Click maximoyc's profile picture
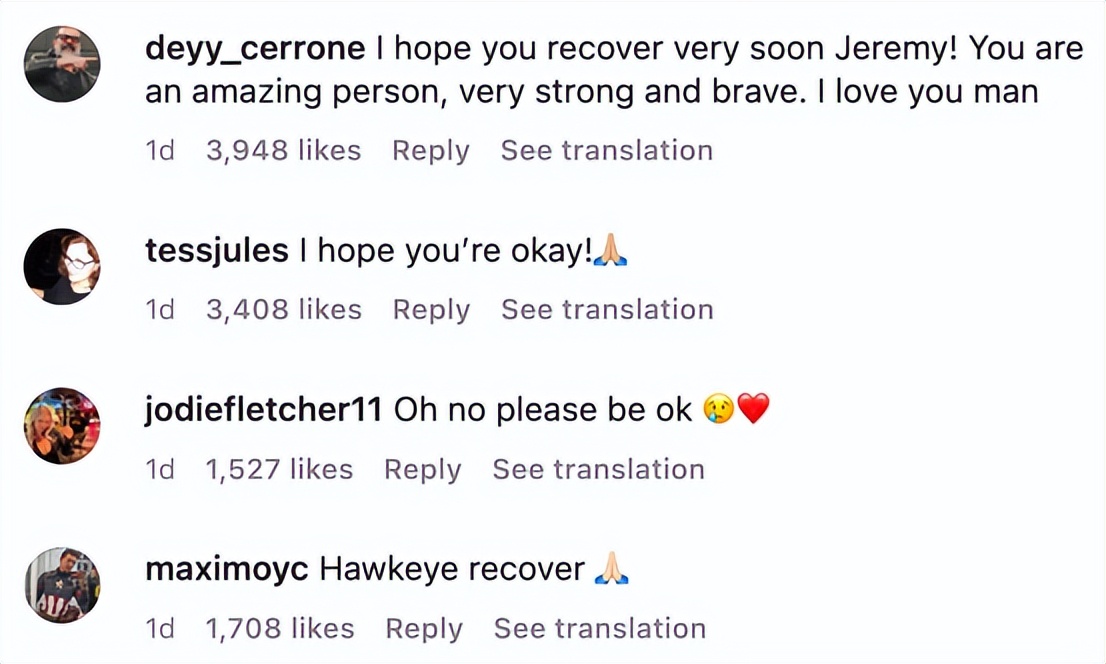1106x664 pixels. click(62, 585)
